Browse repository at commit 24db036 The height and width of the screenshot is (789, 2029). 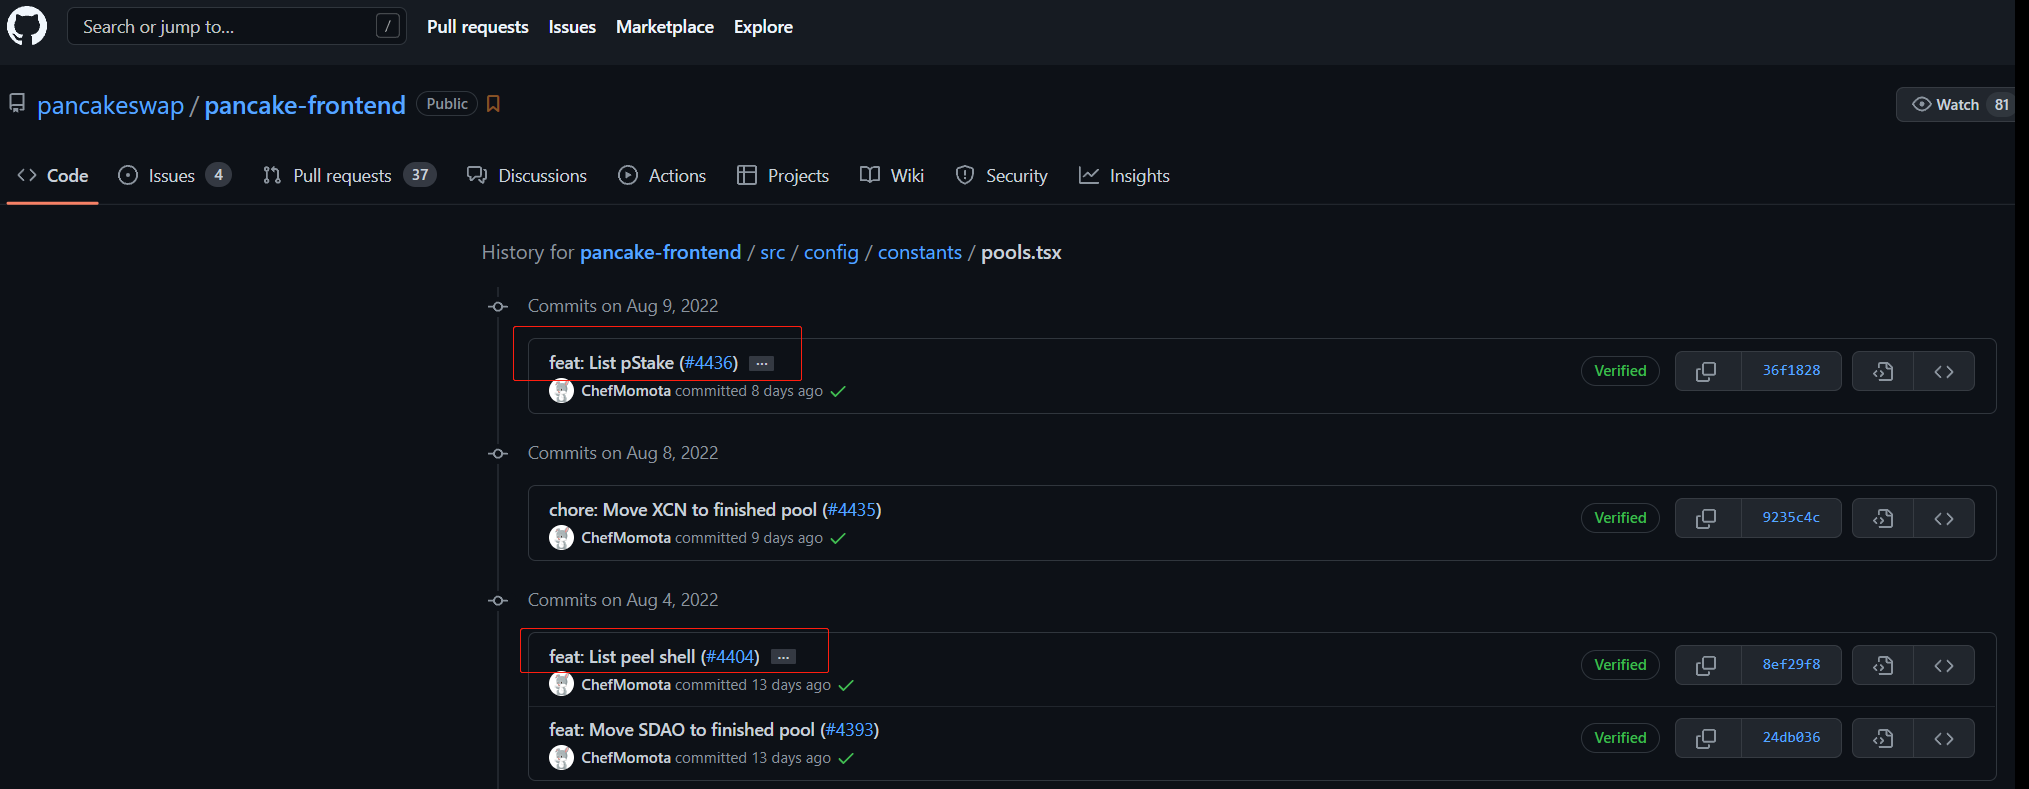click(1944, 738)
